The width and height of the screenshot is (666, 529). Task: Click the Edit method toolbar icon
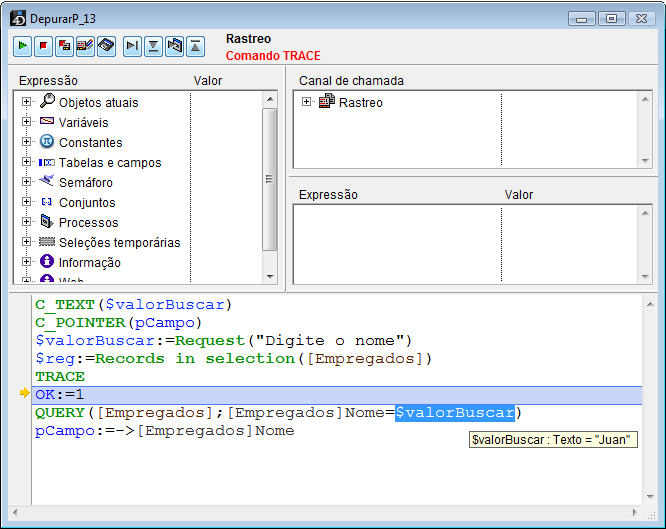85,45
